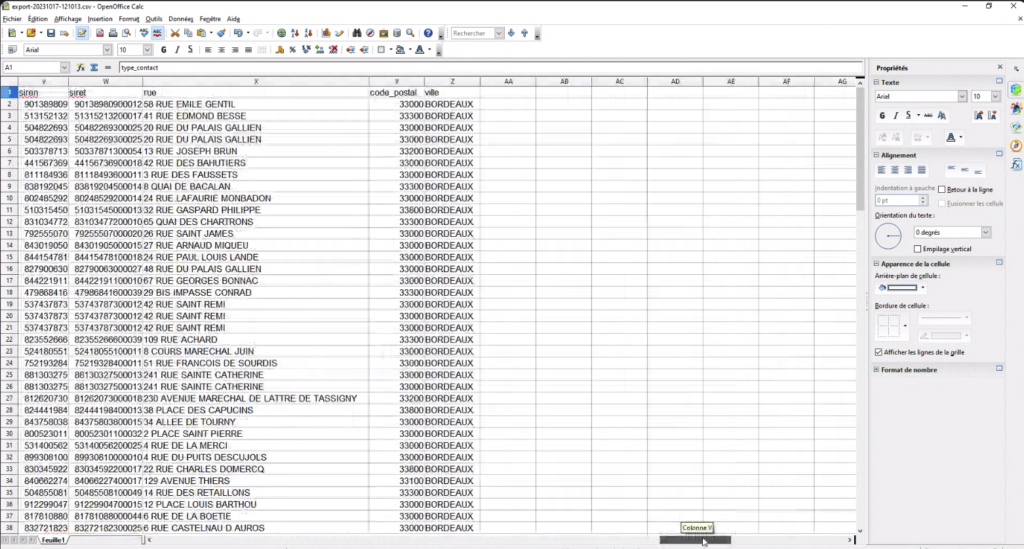Click the Export as PDF icon
This screenshot has height=549, width=1024.
pos(98,33)
